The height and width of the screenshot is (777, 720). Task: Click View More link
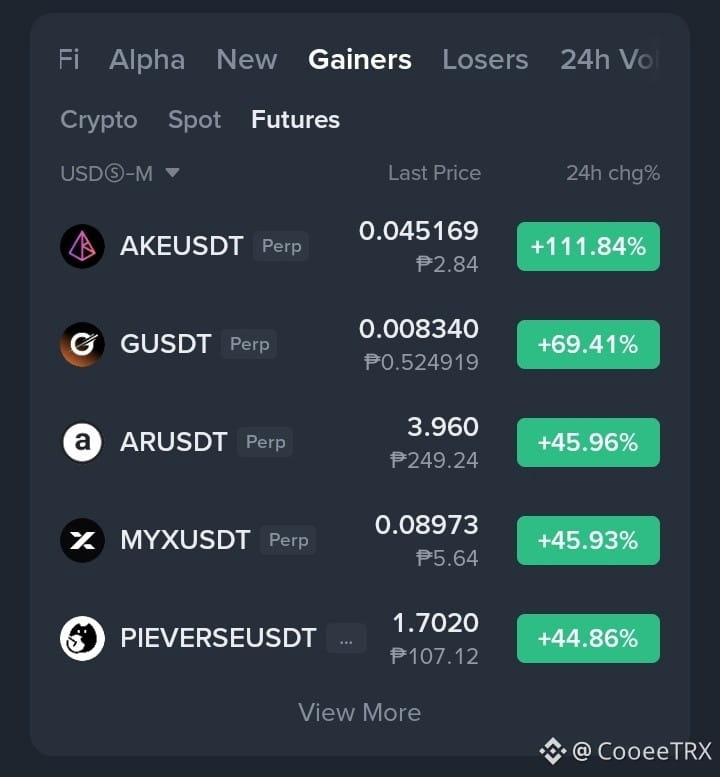pyautogui.click(x=360, y=713)
